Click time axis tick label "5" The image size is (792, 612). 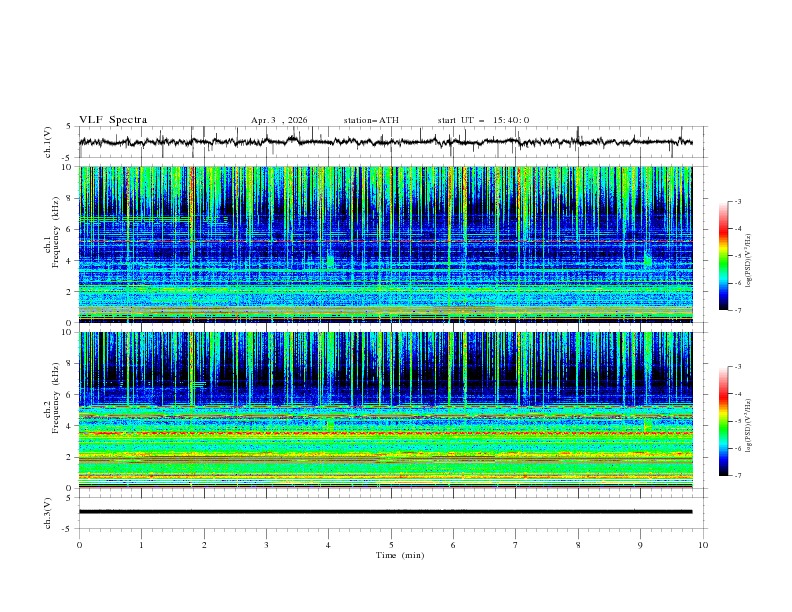click(x=391, y=545)
